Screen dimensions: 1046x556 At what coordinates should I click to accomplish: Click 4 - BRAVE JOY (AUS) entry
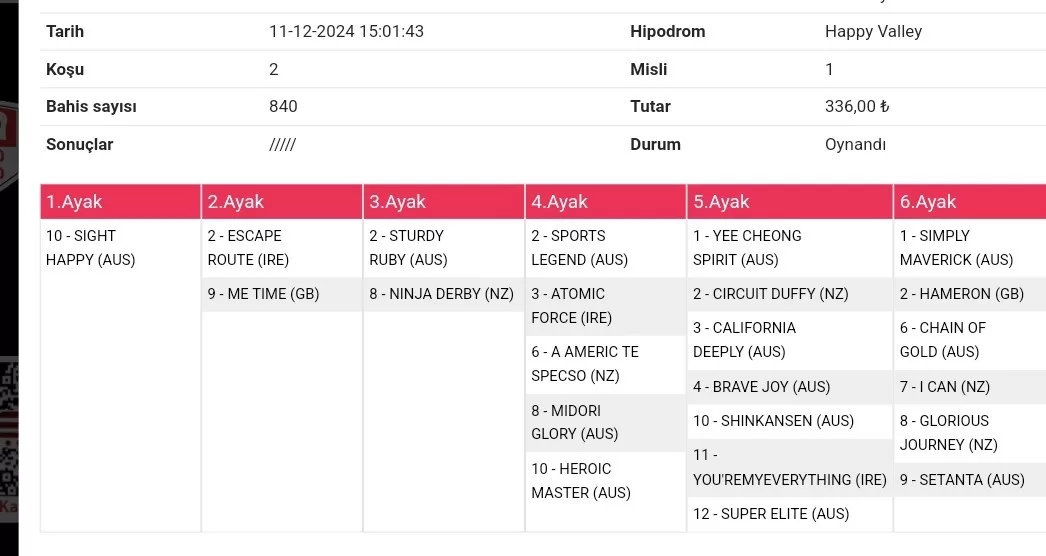tap(761, 387)
